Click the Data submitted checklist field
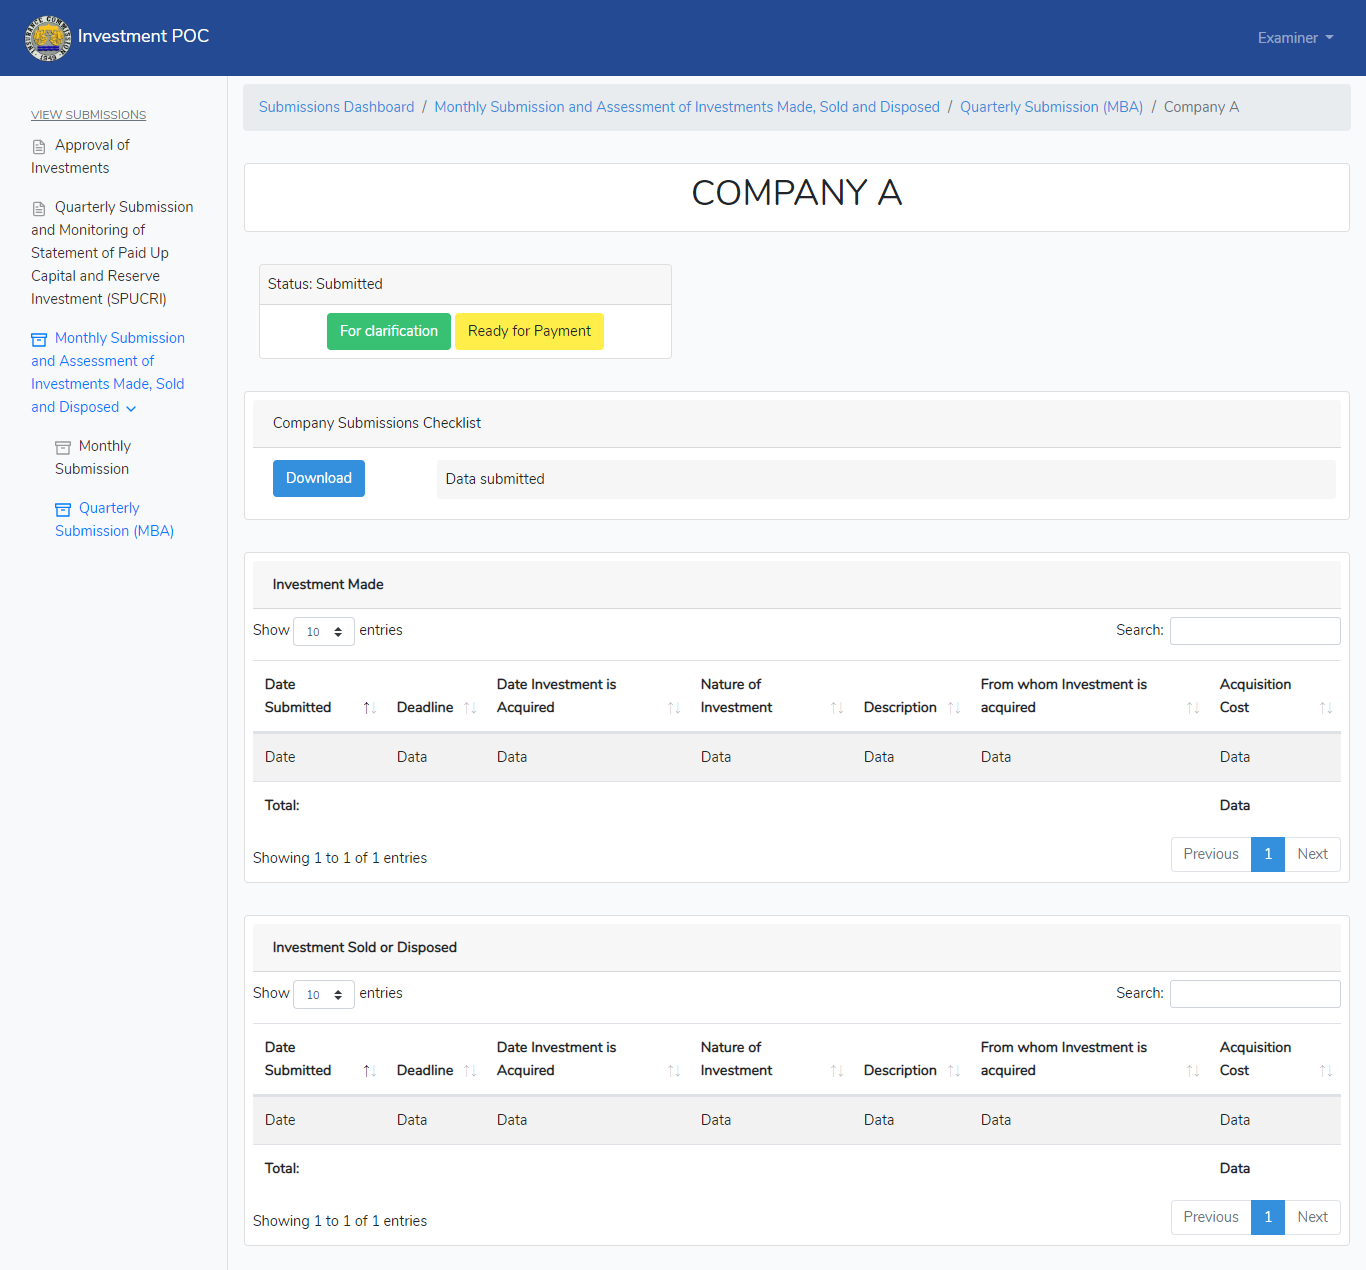Screen dimensions: 1366x1270 (x=886, y=479)
